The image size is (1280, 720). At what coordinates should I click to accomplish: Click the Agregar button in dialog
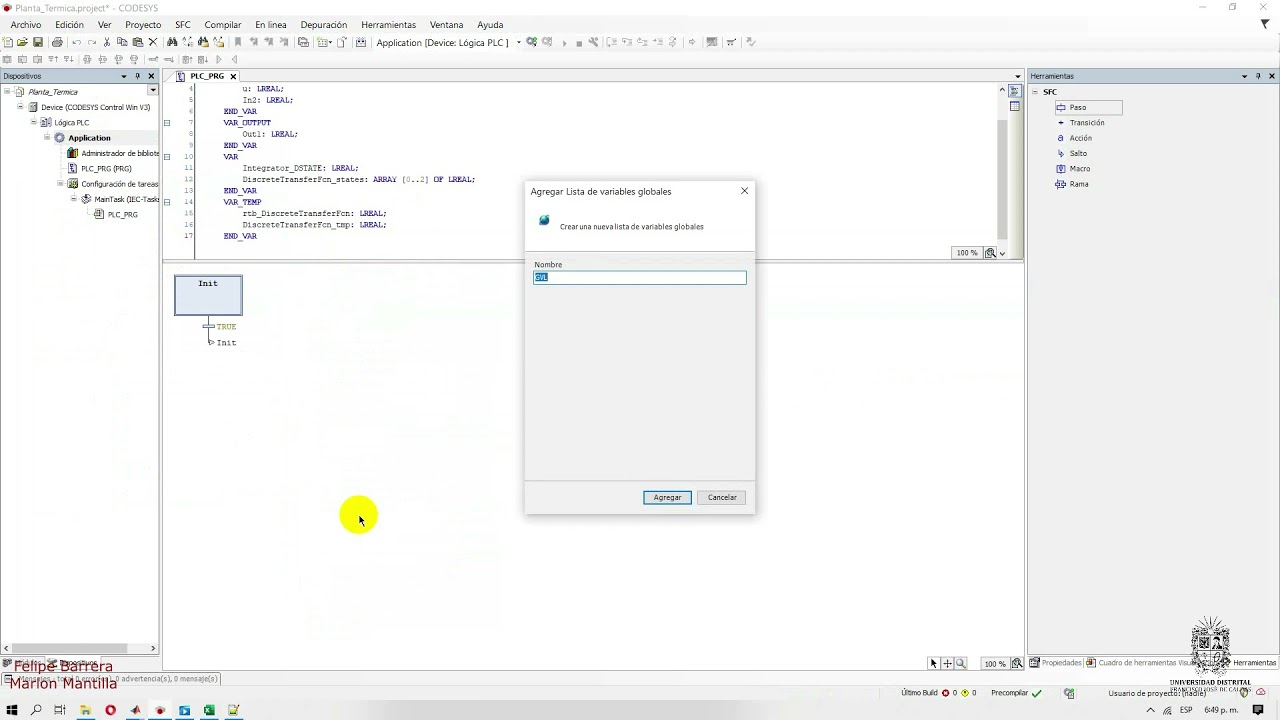tap(667, 497)
